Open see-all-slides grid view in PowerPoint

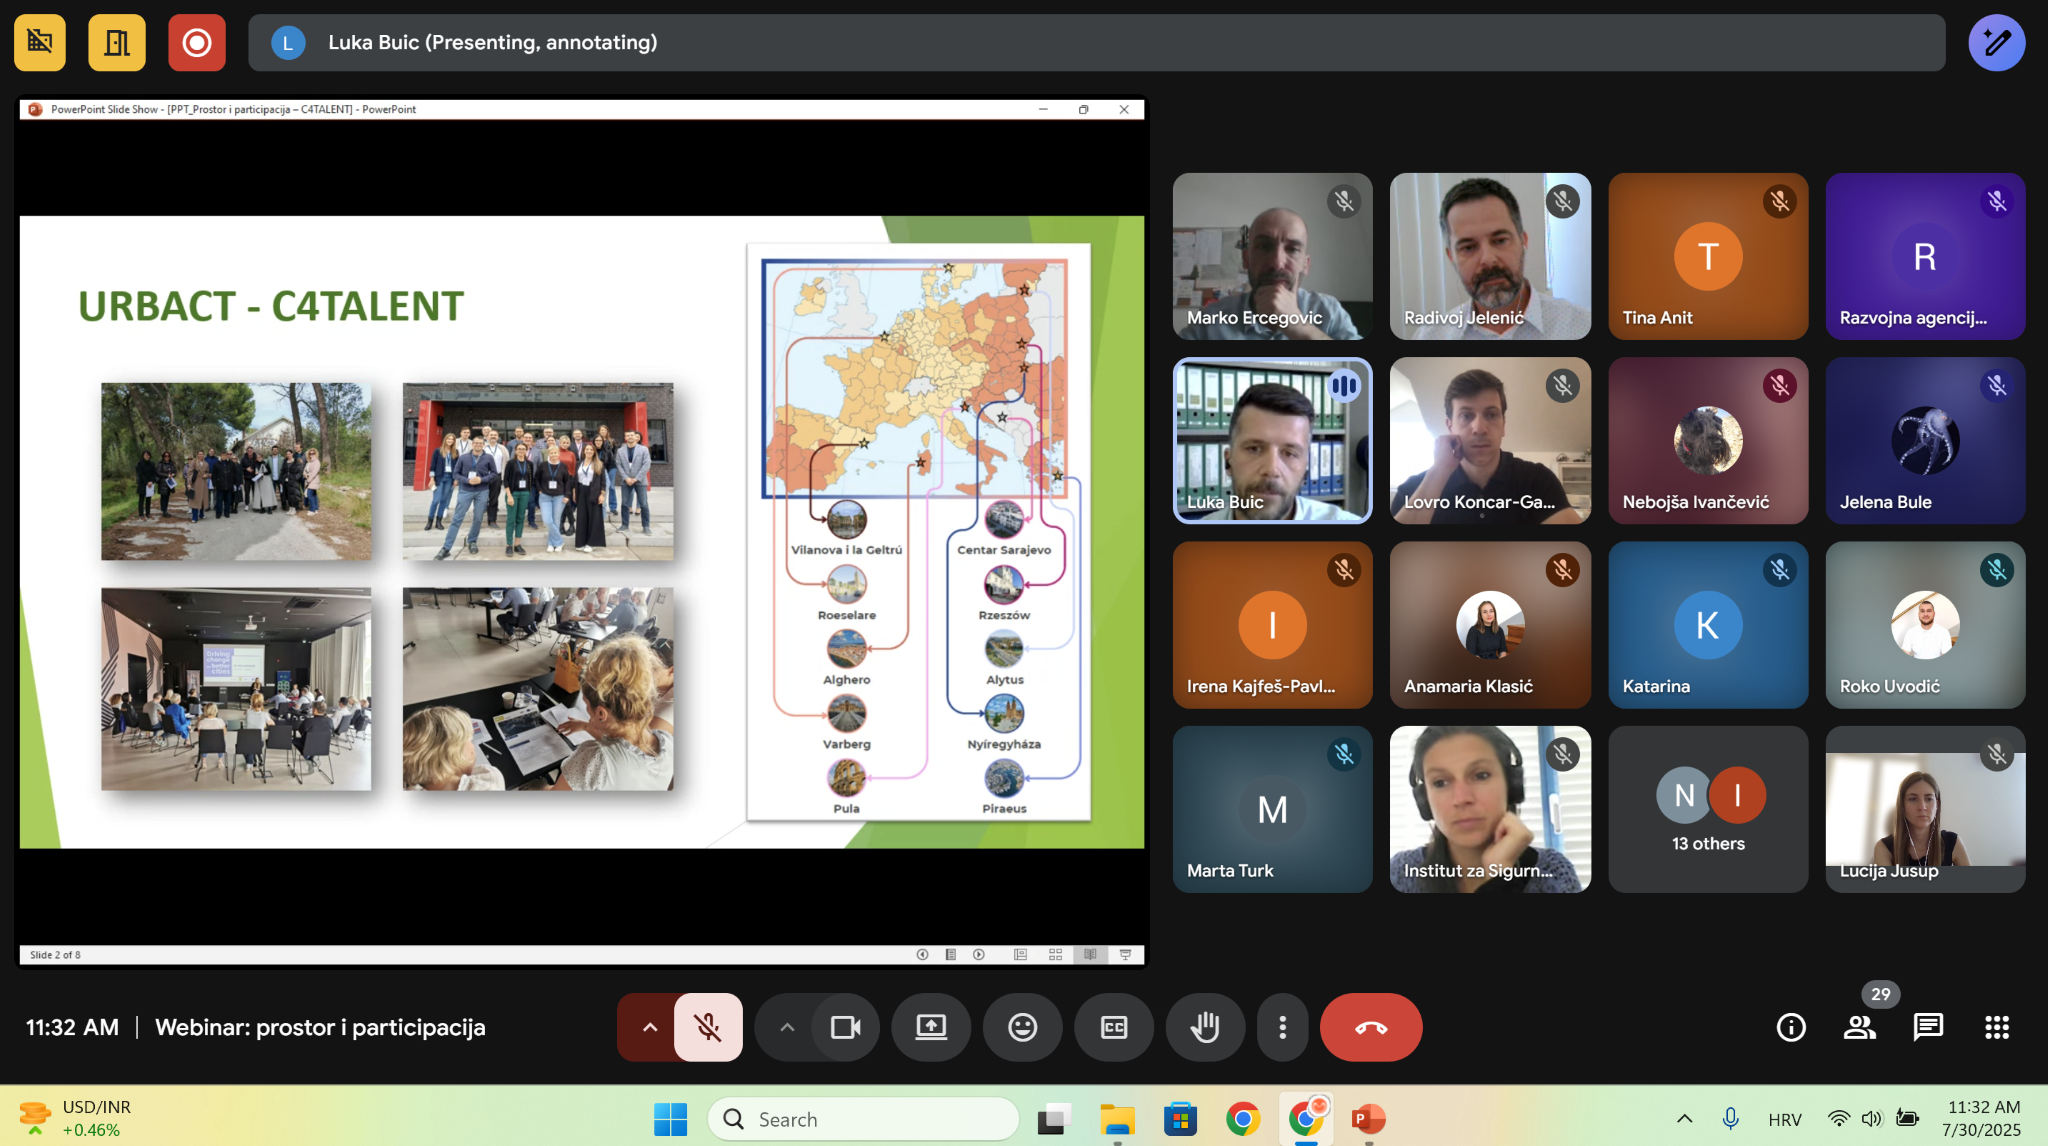[1055, 955]
